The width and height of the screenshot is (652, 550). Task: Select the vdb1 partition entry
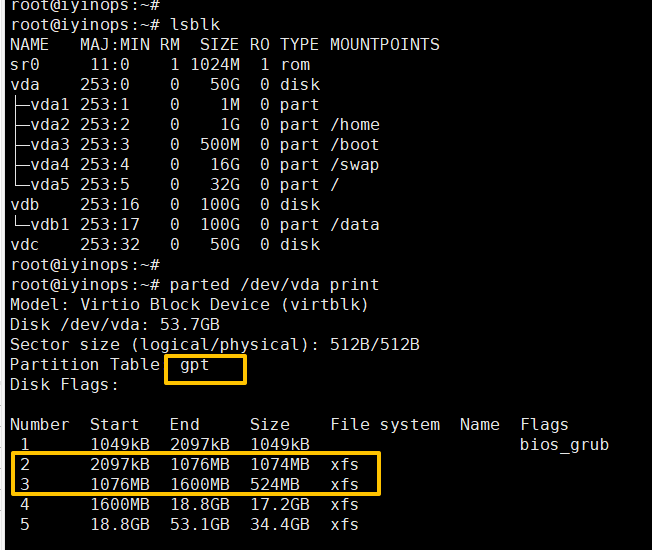coord(50,224)
